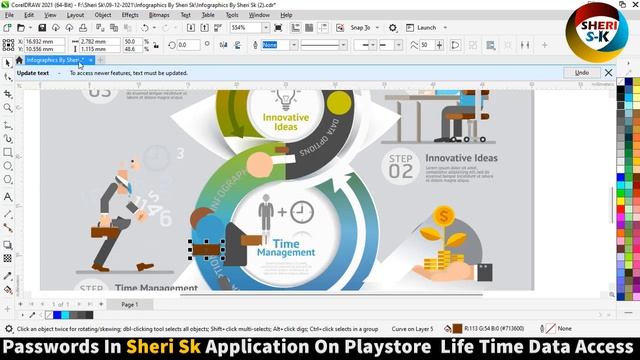Image resolution: width=640 pixels, height=360 pixels.
Task: Select the Crop tool
Action: (x=7, y=94)
